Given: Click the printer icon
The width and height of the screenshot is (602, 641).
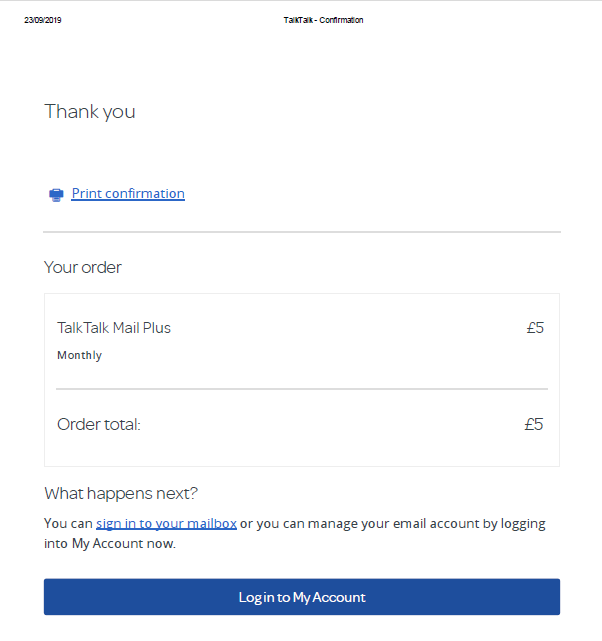Looking at the screenshot, I should 56,195.
